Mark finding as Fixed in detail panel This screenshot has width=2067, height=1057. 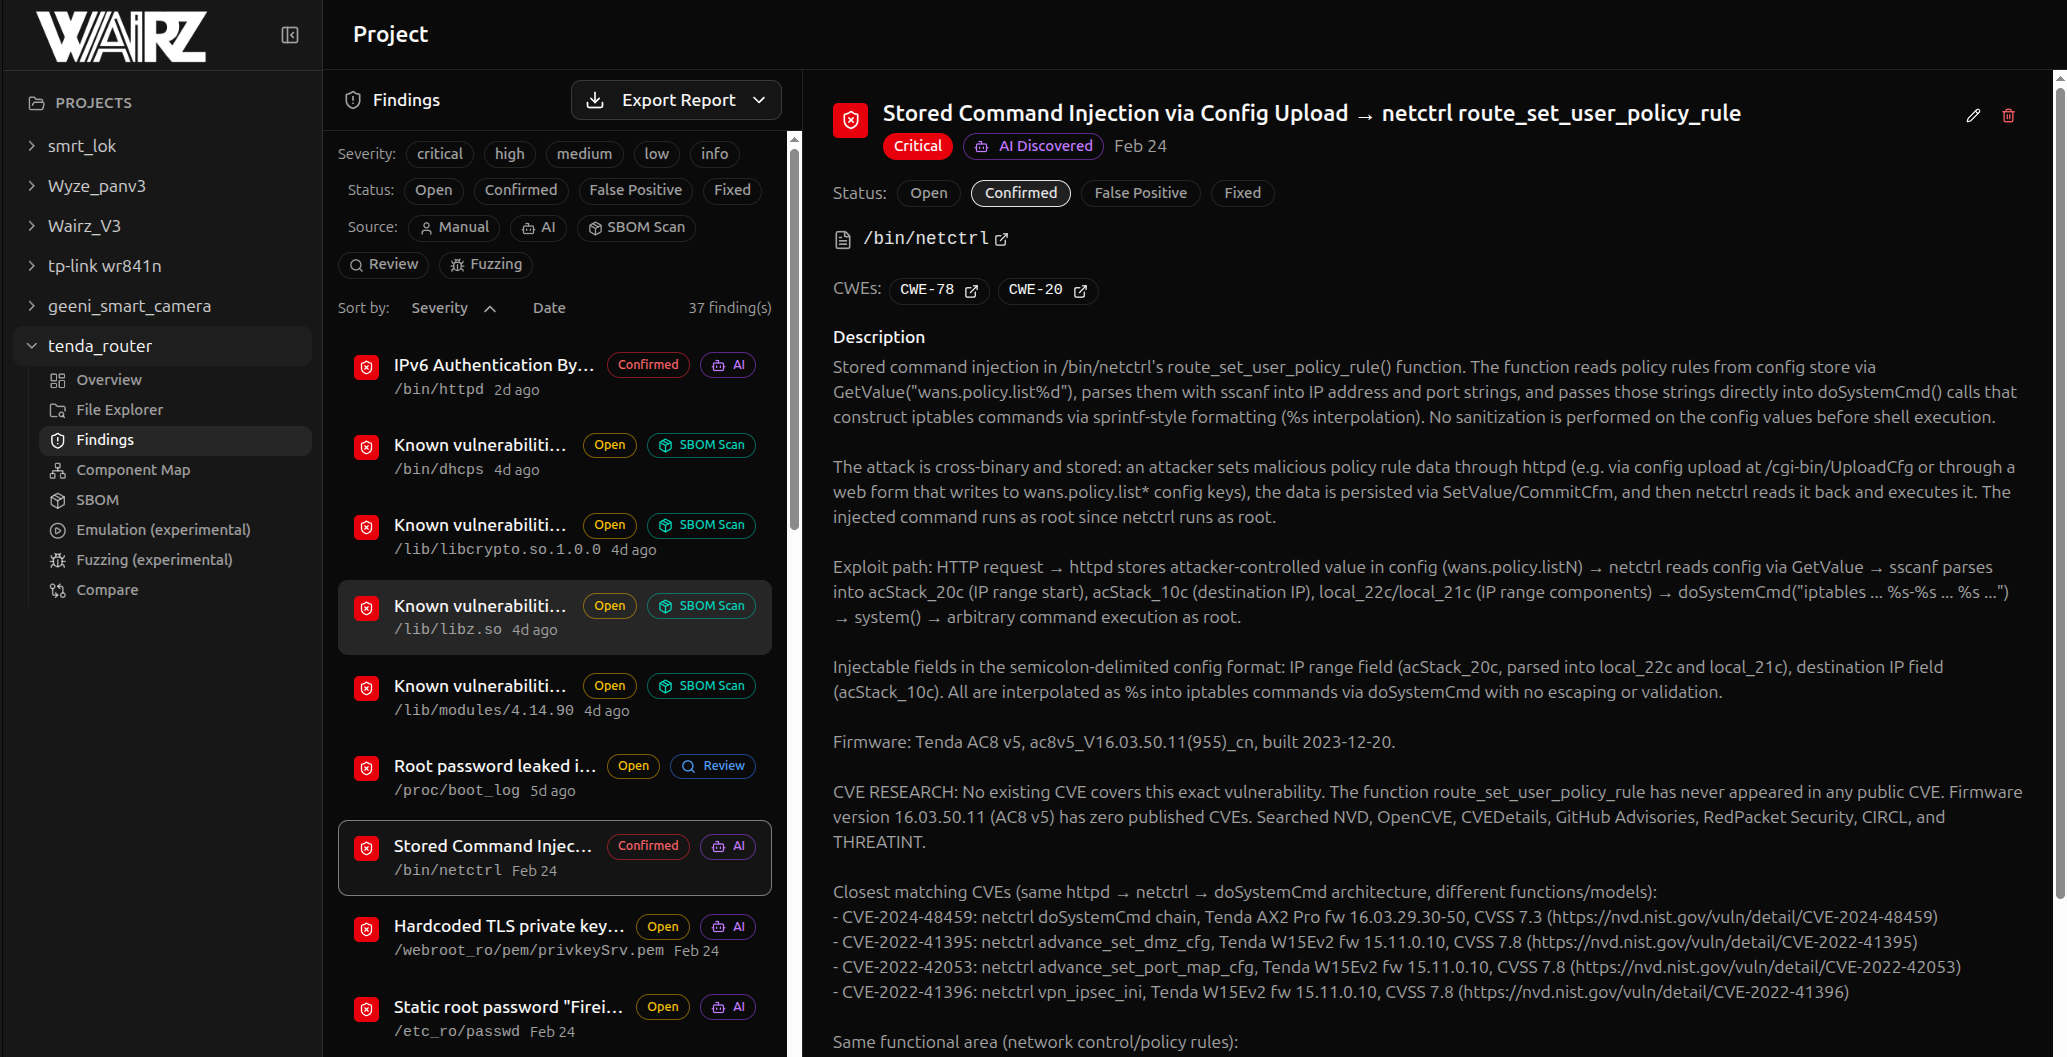click(x=1243, y=193)
